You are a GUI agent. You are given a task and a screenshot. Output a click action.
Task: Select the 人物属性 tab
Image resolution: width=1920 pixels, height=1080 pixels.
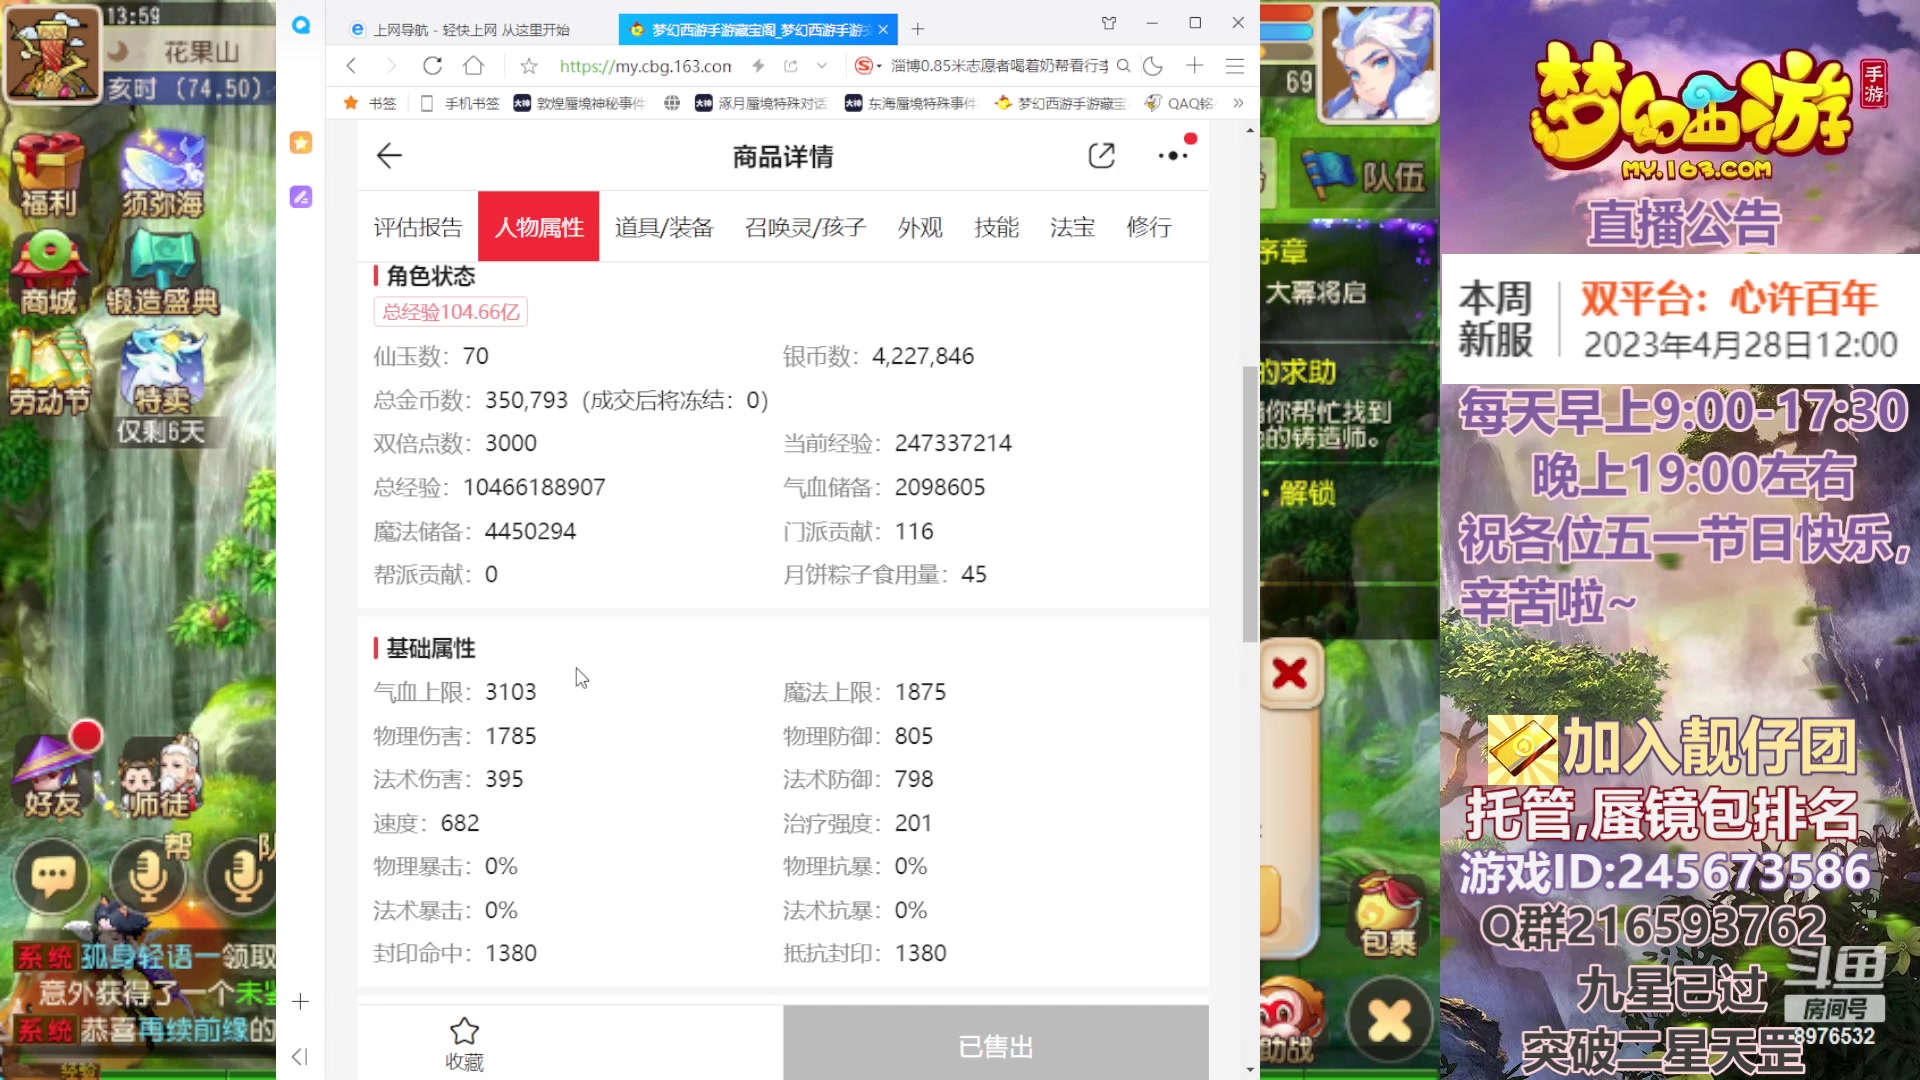point(539,227)
